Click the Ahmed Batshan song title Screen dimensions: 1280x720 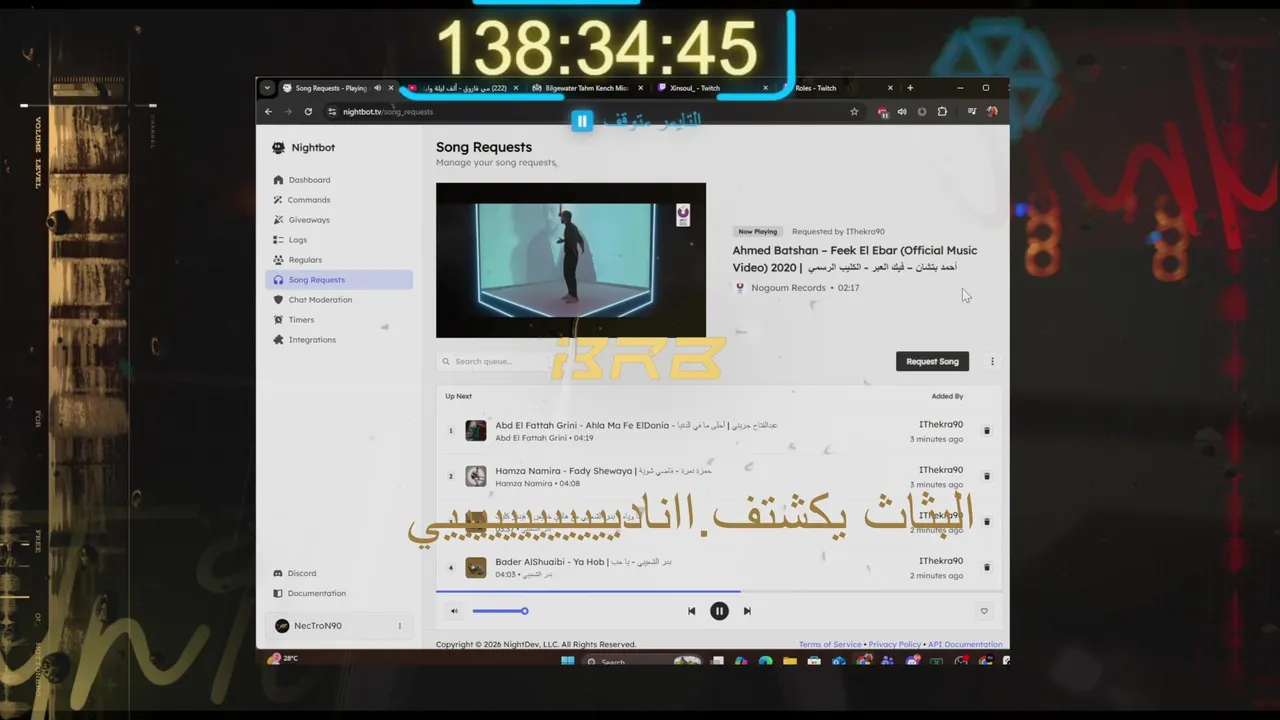click(855, 259)
